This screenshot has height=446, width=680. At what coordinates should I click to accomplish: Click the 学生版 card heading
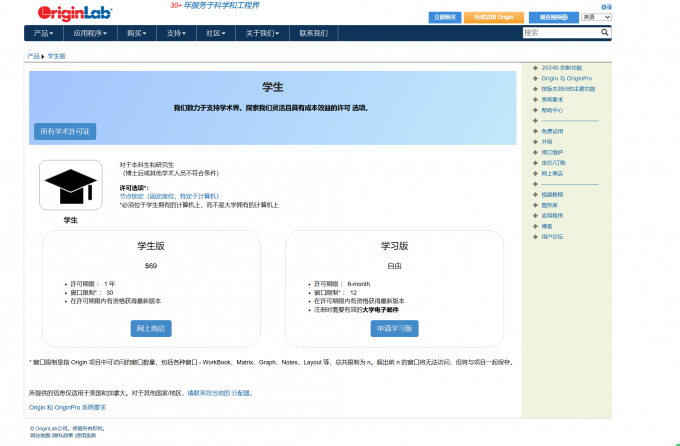[151, 246]
